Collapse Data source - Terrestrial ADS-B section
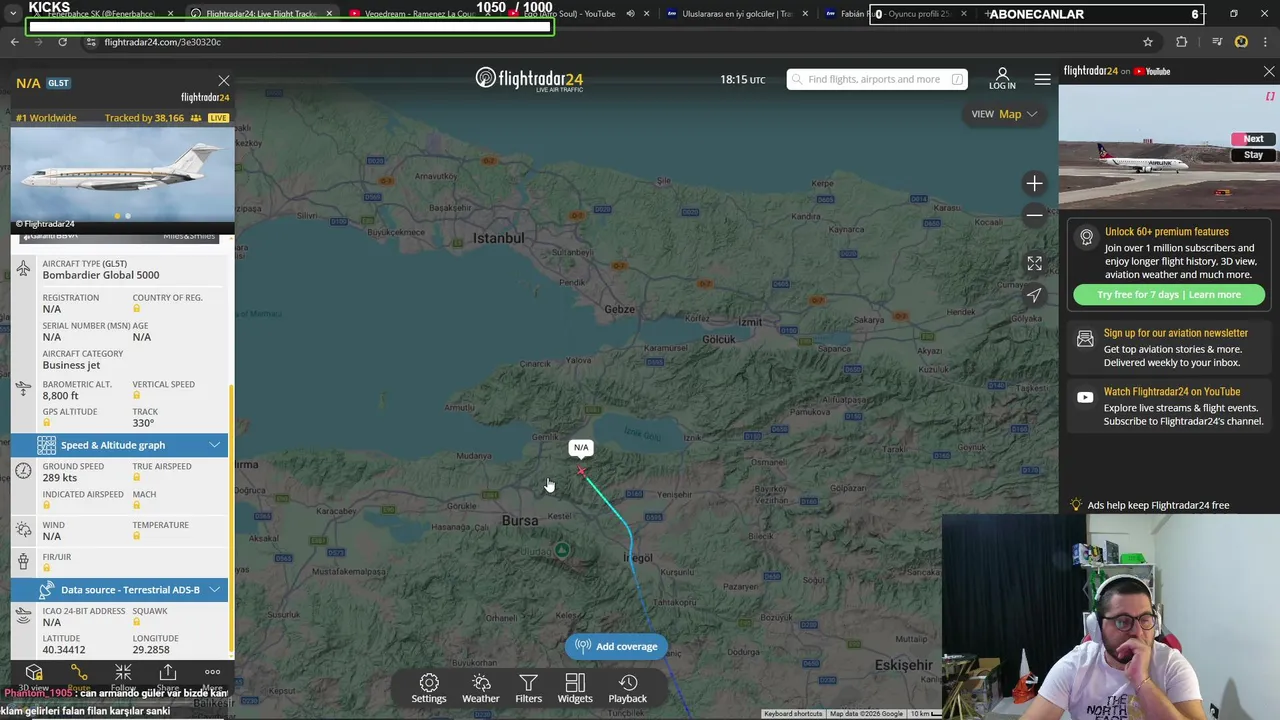The image size is (1280, 720). 214,590
